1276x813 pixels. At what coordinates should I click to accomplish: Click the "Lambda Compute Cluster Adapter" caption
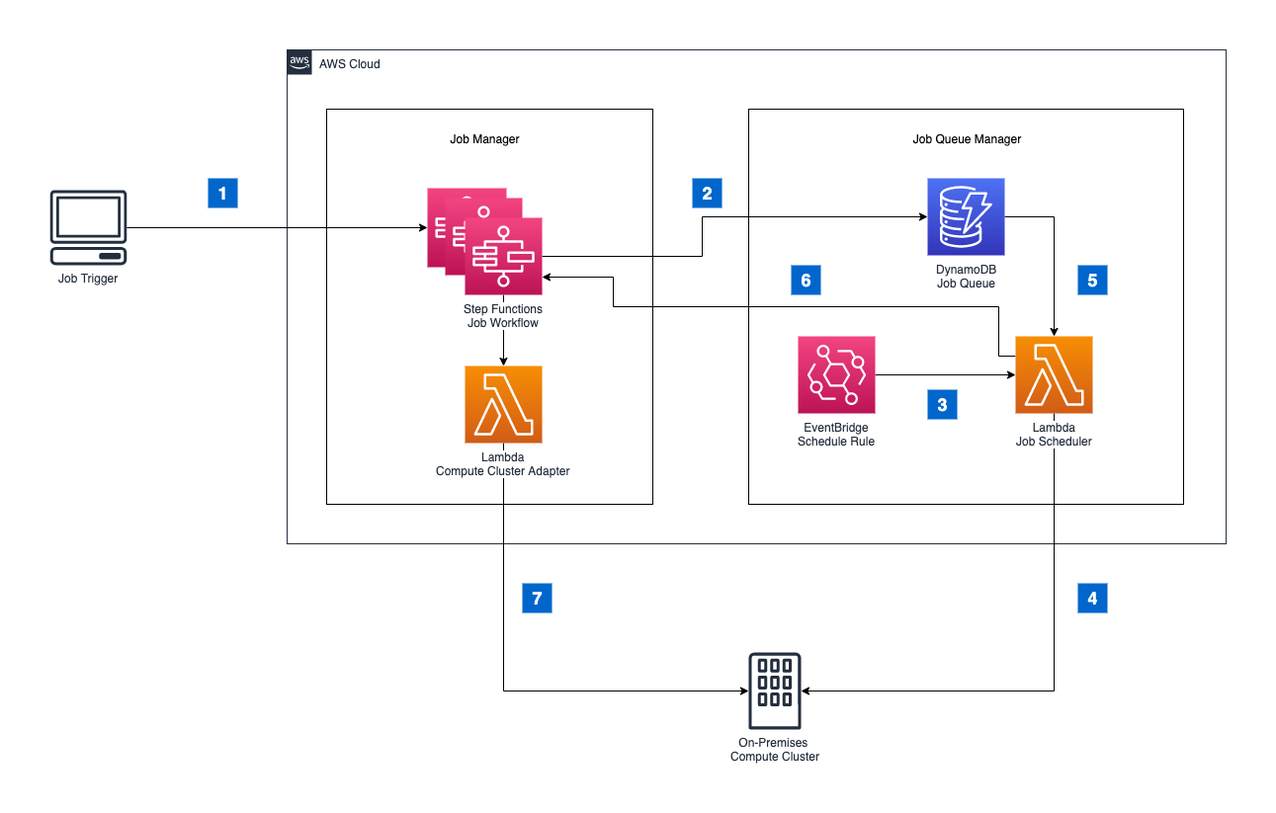click(503, 464)
